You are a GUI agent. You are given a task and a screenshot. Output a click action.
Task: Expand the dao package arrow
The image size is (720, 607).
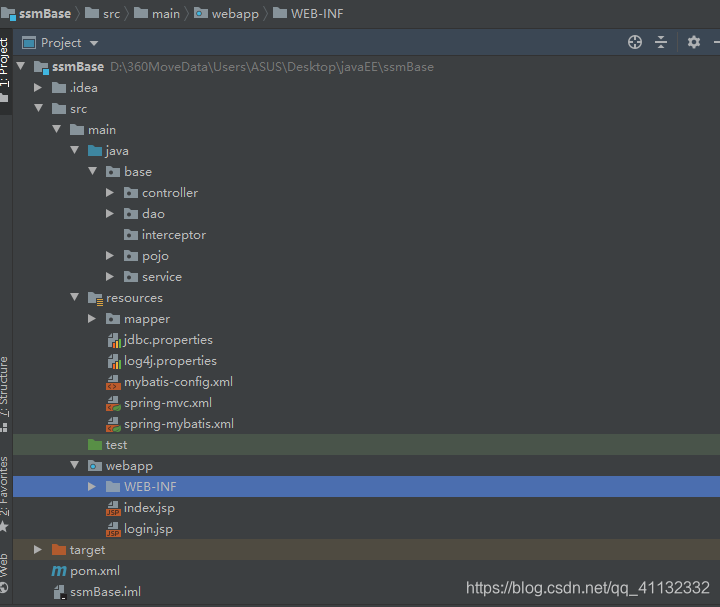coord(110,214)
